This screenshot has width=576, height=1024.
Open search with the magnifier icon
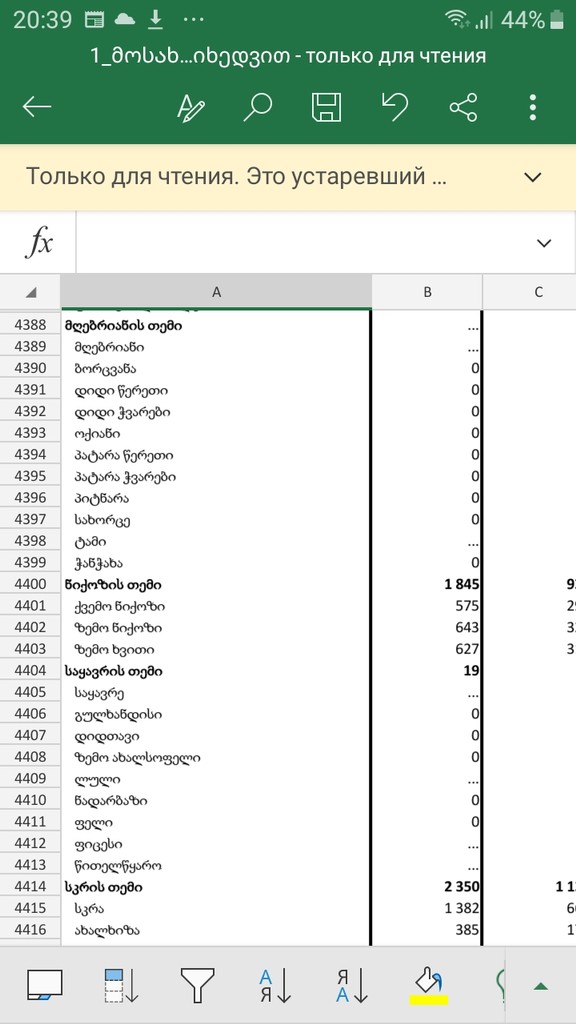258,107
